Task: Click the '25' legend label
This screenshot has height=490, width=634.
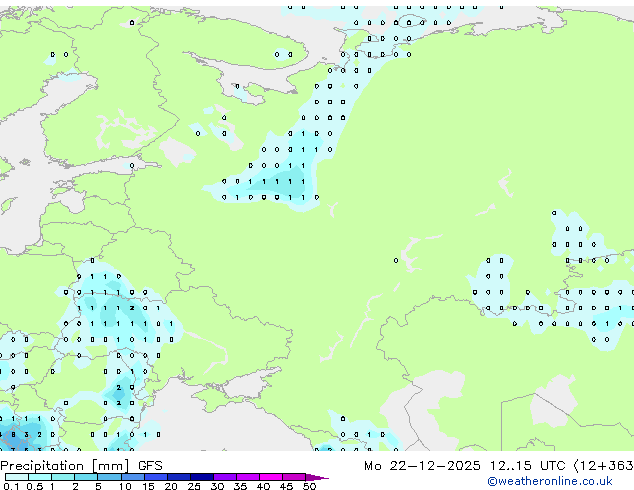Action: pos(194,486)
